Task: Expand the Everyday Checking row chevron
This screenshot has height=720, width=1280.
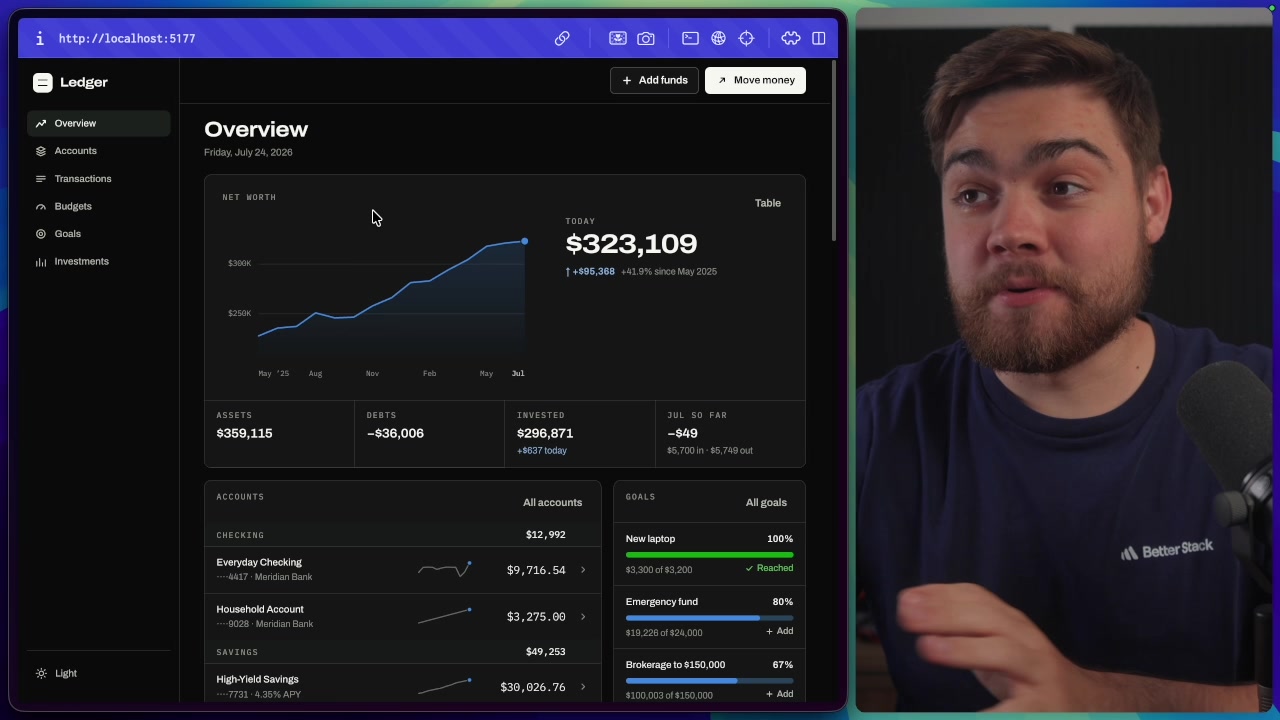Action: [x=583, y=570]
